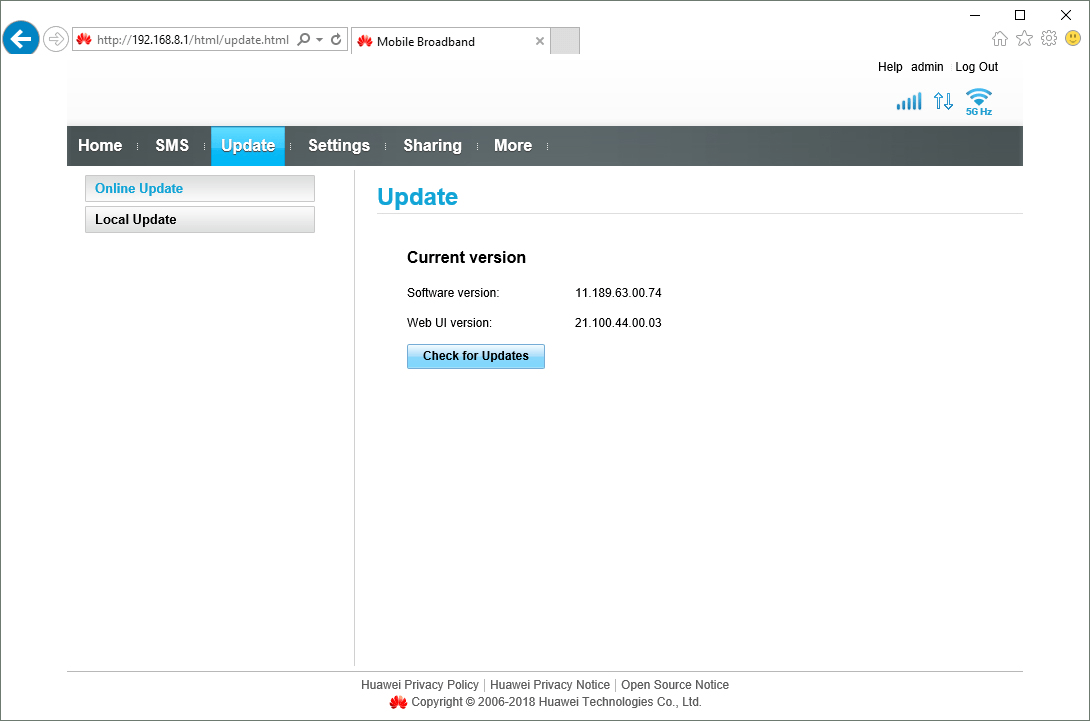The height and width of the screenshot is (721, 1090).
Task: Switch to the Settings tab
Action: click(338, 145)
